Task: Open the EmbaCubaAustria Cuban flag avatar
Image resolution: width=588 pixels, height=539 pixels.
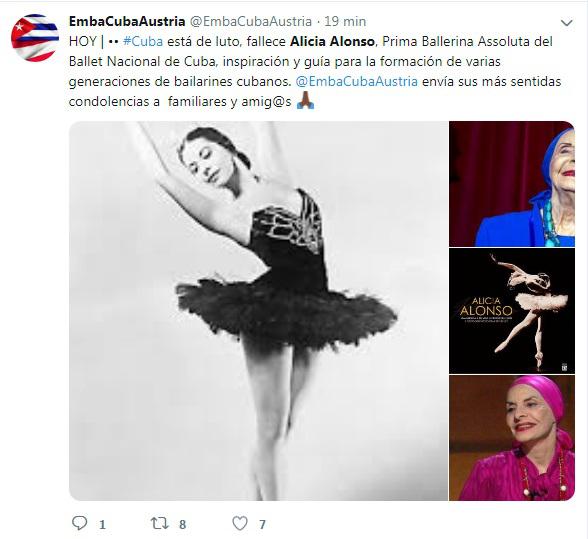Action: [35, 38]
